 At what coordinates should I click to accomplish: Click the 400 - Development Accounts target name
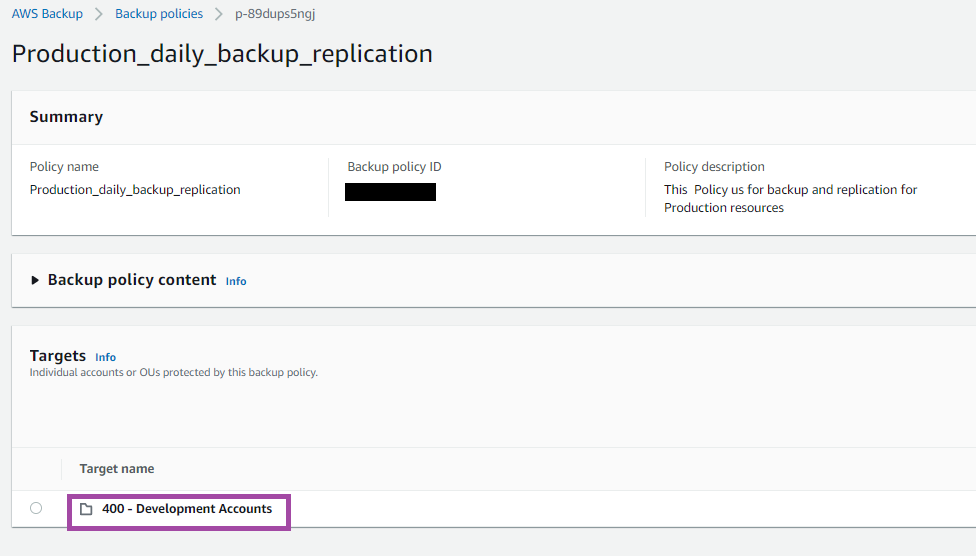click(x=187, y=509)
